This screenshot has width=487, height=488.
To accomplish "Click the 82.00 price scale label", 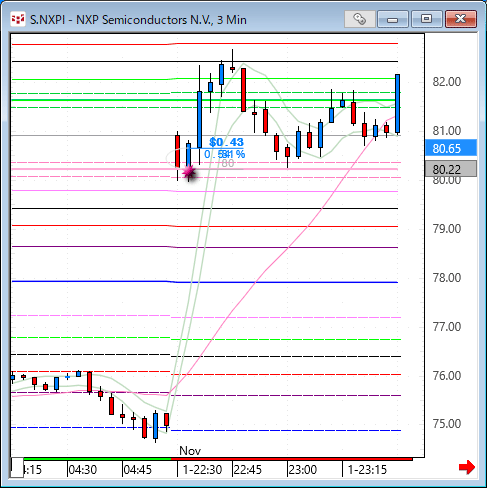I will pyautogui.click(x=447, y=82).
